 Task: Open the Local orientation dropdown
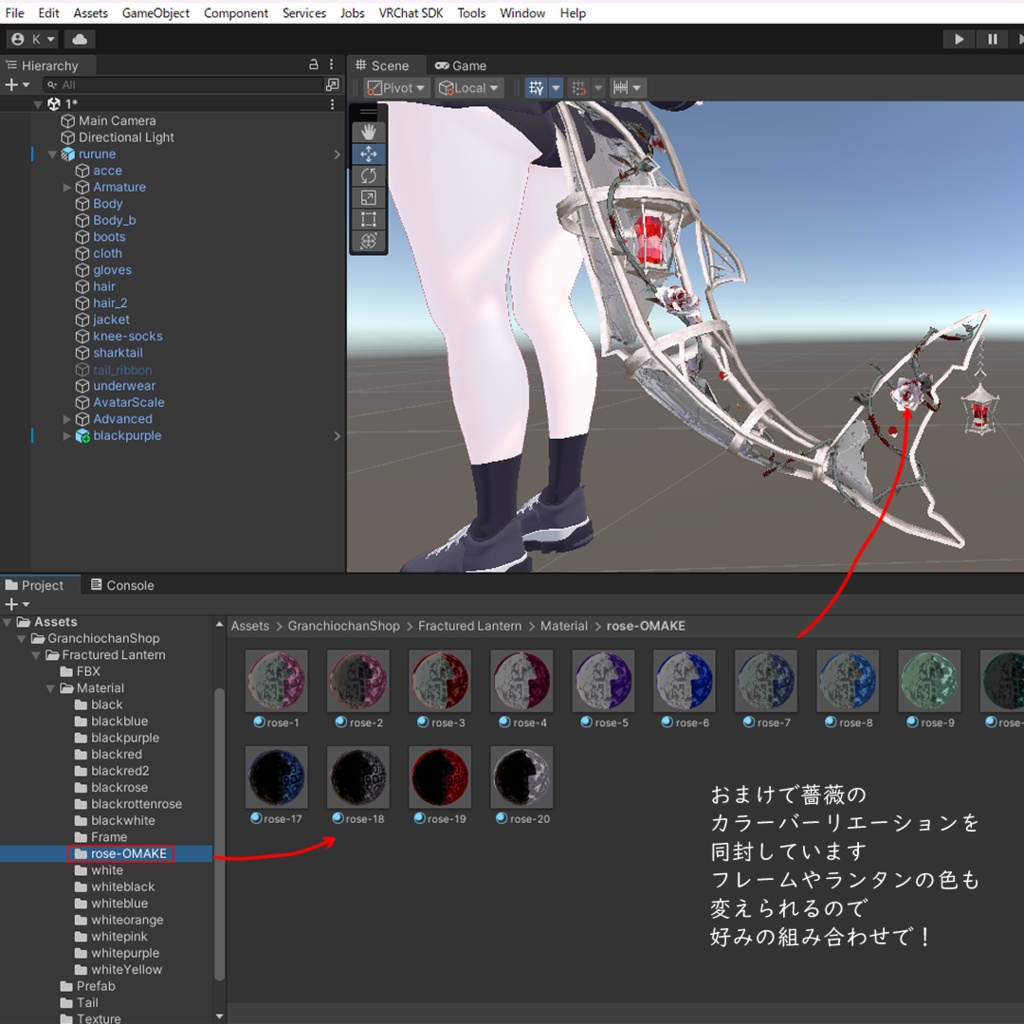[469, 88]
